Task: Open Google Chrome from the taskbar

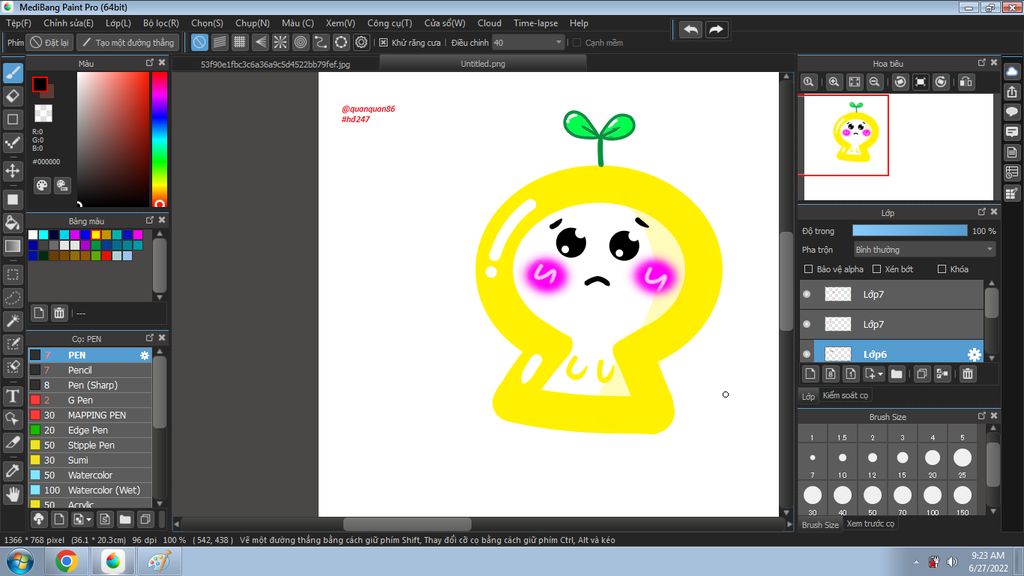Action: 66,561
